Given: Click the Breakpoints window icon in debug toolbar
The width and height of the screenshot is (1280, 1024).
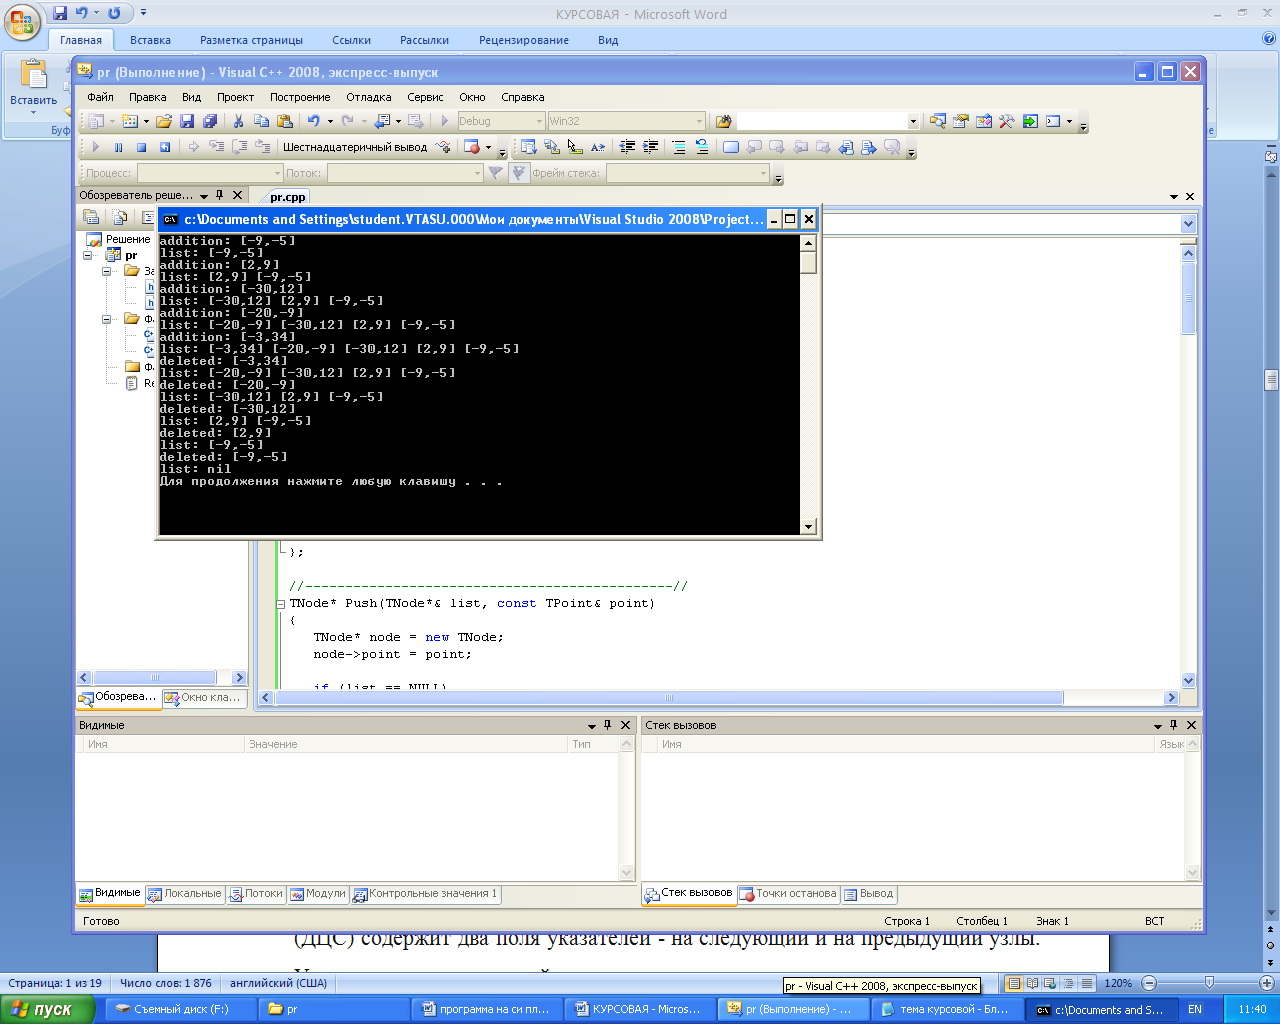Looking at the screenshot, I should [472, 147].
